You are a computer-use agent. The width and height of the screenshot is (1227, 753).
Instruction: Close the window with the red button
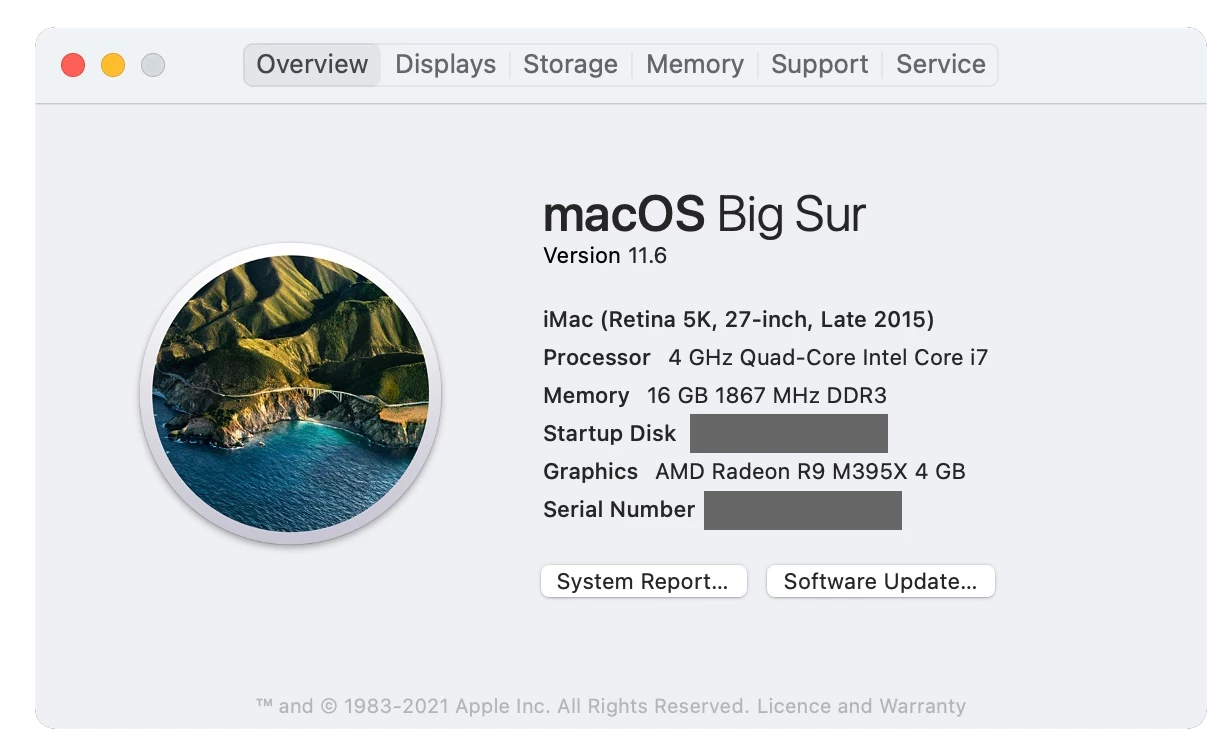pyautogui.click(x=73, y=65)
